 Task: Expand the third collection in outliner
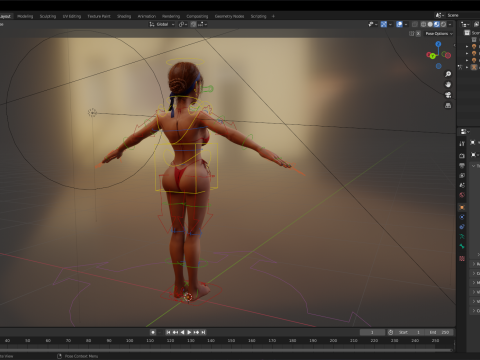pos(467,60)
